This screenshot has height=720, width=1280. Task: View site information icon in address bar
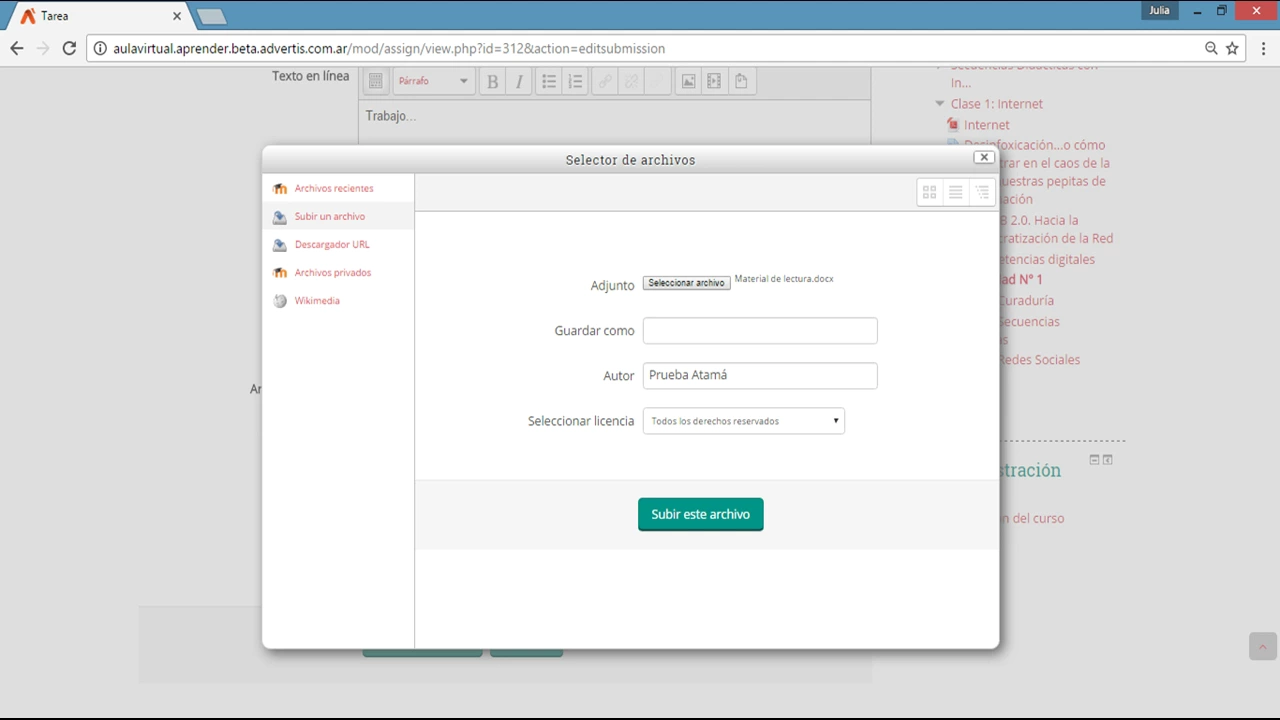point(100,48)
